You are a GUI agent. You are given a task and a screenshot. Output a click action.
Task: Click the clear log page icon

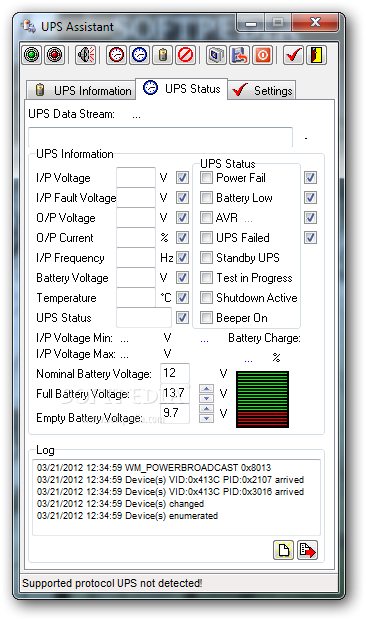pyautogui.click(x=283, y=550)
